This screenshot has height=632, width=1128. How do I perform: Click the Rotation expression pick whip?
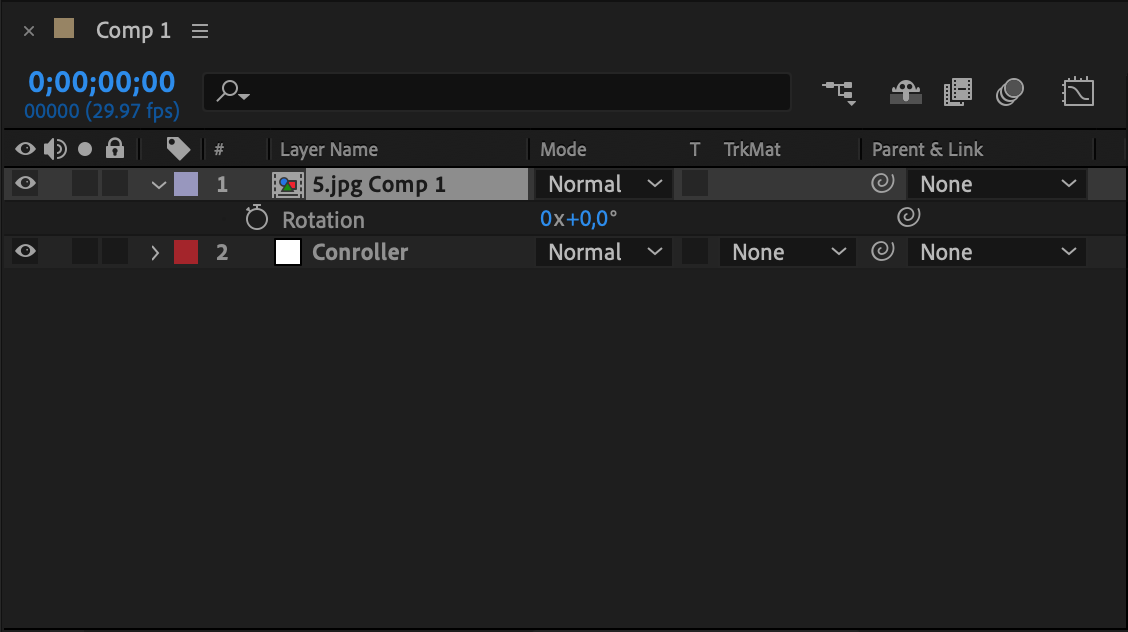pyautogui.click(x=908, y=217)
